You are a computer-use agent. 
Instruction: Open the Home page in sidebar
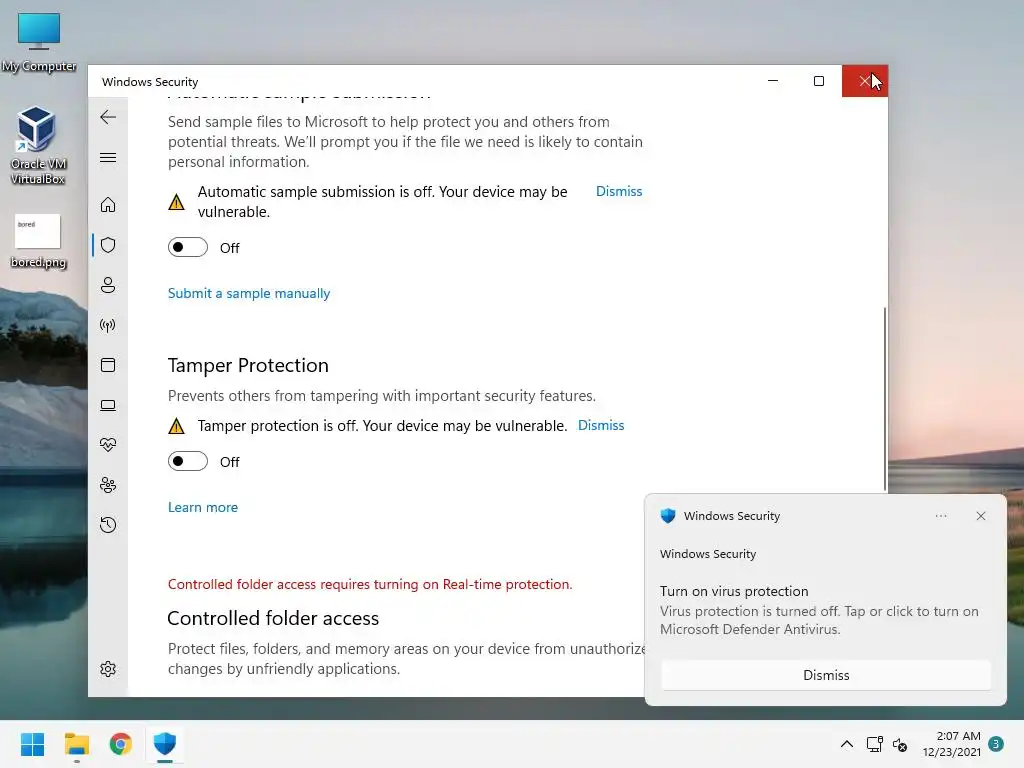(x=108, y=205)
